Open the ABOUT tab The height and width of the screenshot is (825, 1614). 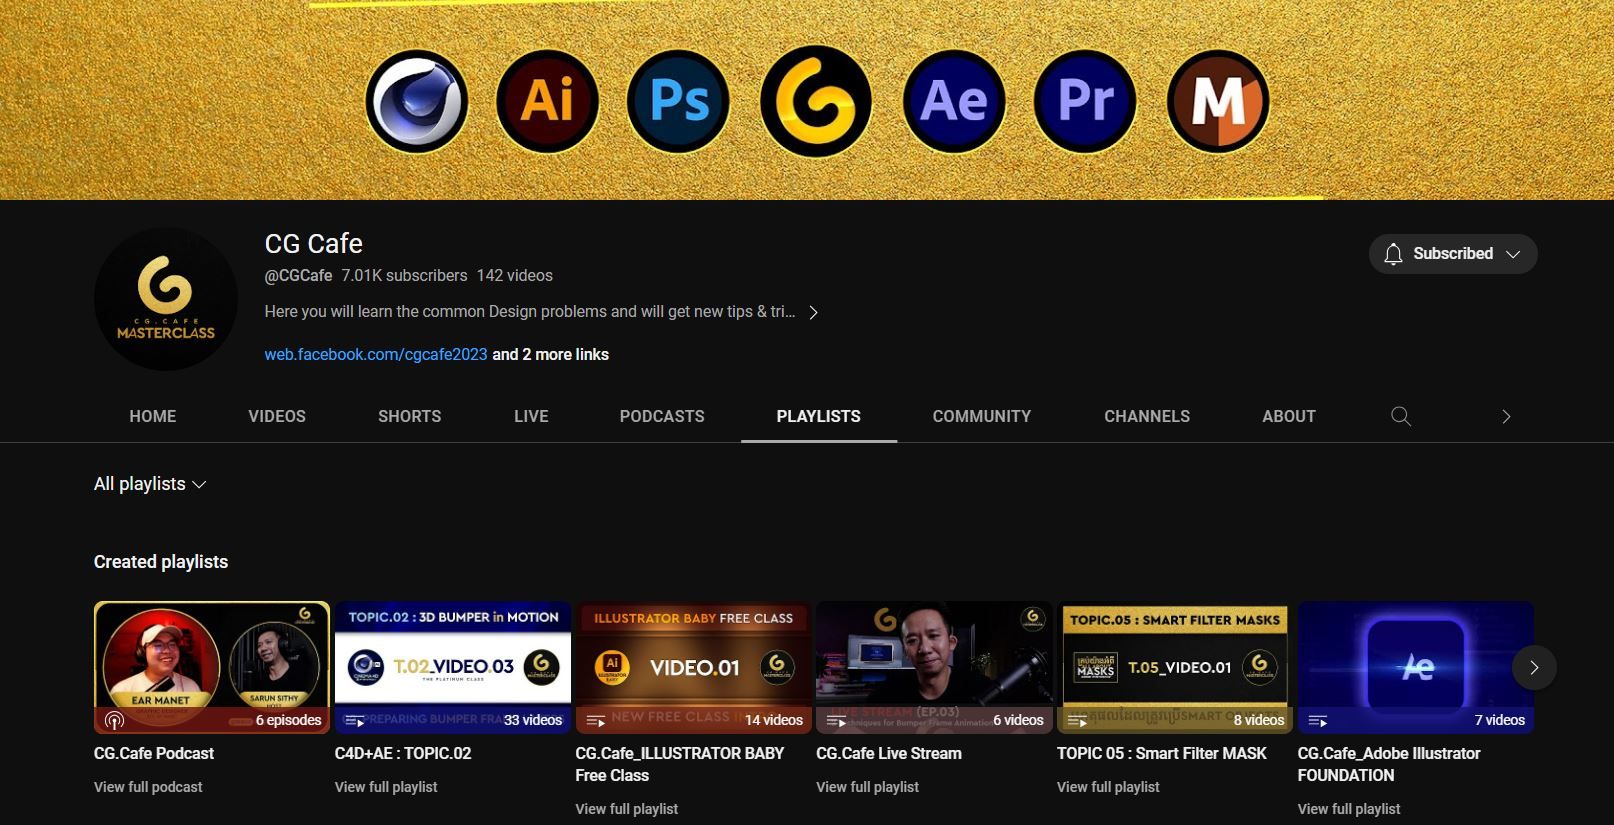(x=1289, y=416)
